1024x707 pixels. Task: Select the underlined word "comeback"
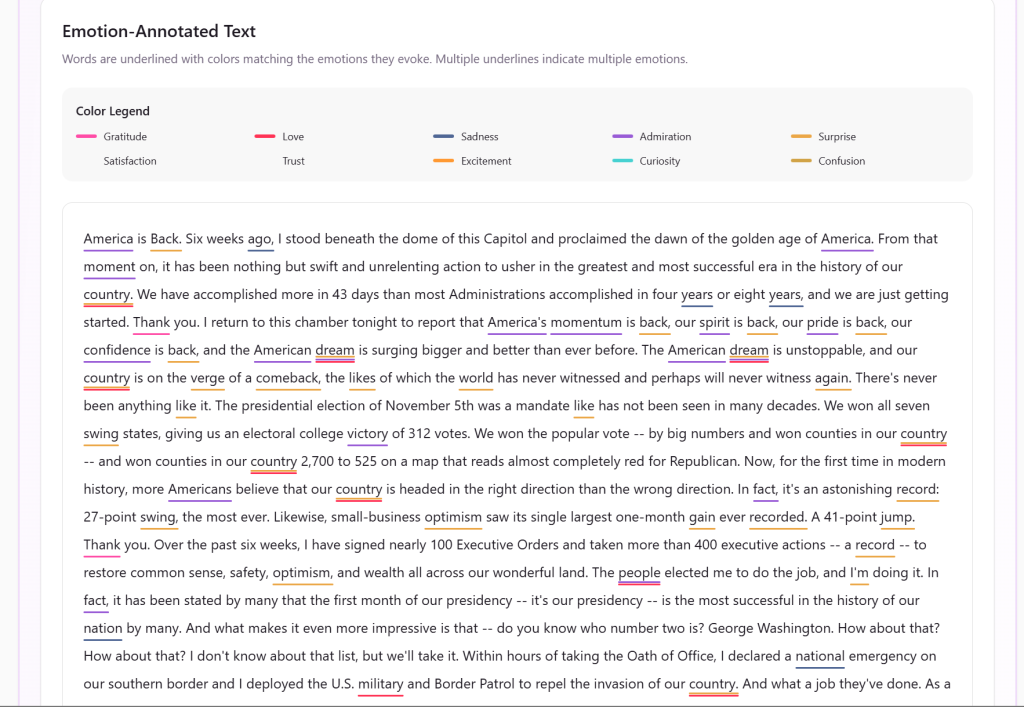click(288, 378)
